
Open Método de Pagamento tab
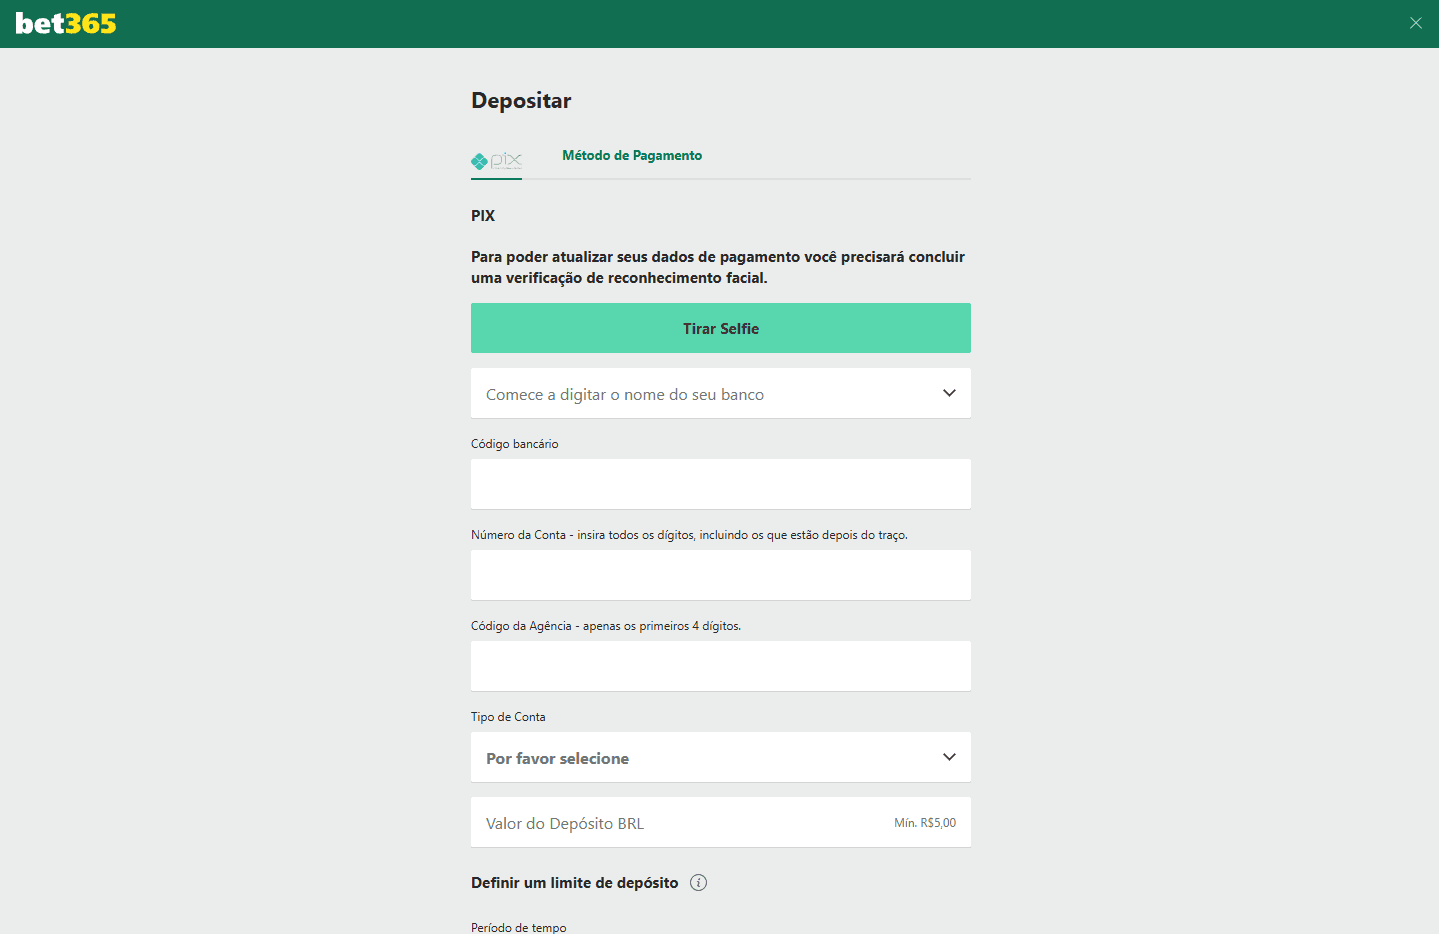click(632, 155)
